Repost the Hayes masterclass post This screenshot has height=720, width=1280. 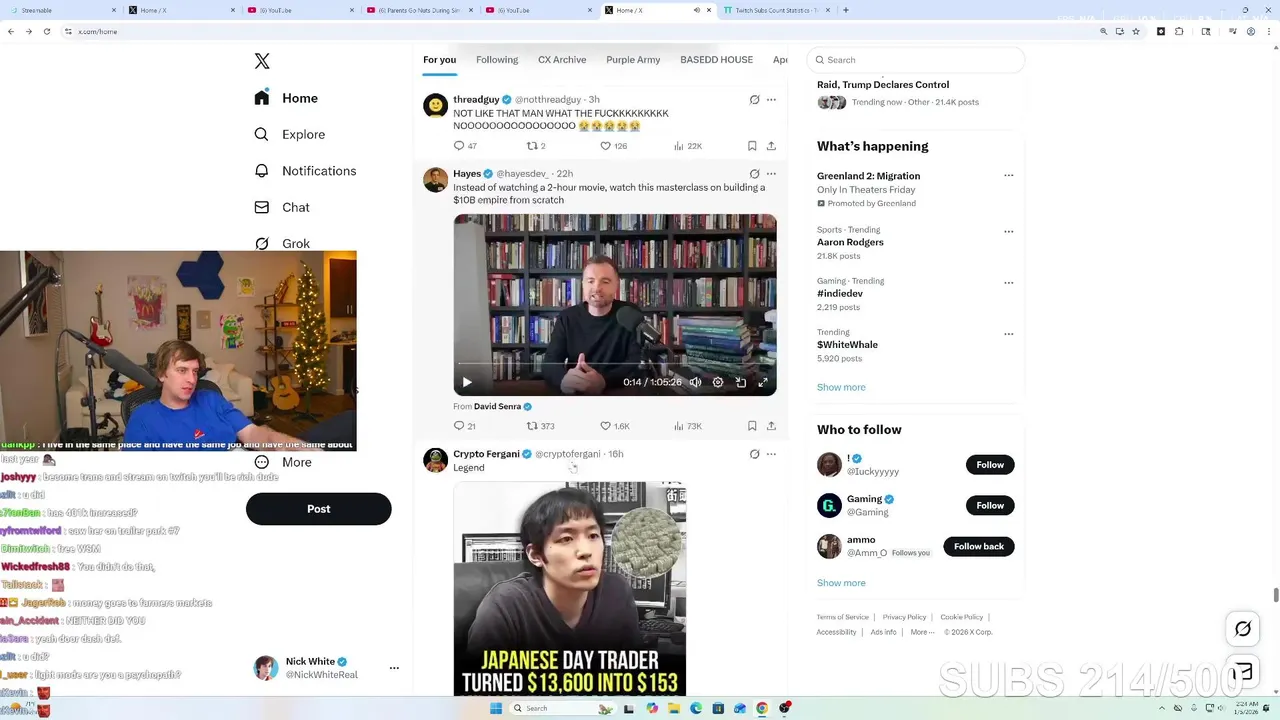click(540, 426)
